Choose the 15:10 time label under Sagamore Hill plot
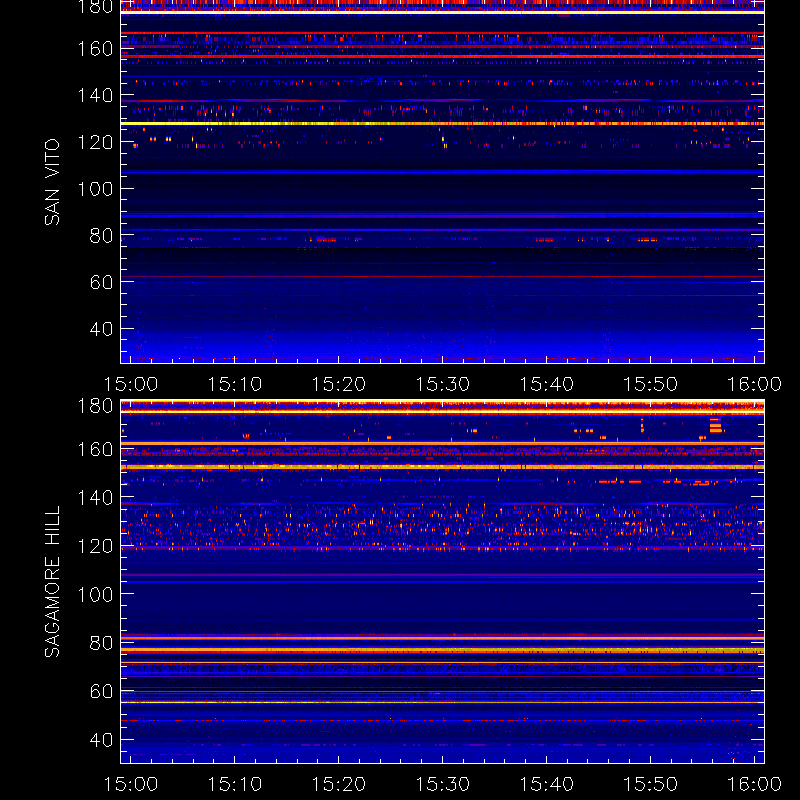800x800 pixels. (x=235, y=784)
